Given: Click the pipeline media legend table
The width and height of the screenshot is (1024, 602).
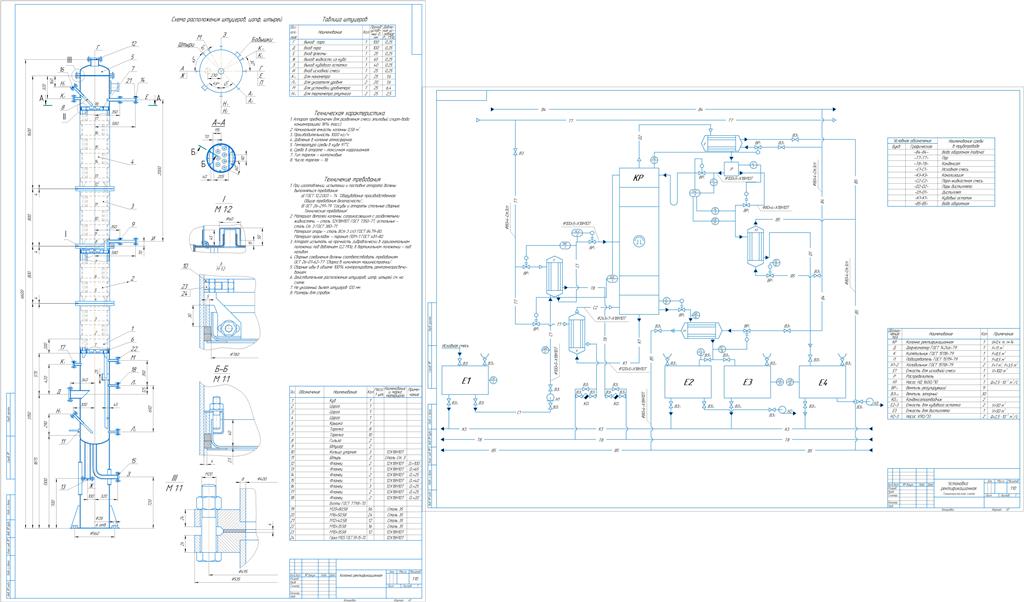Looking at the screenshot, I should [x=941, y=172].
